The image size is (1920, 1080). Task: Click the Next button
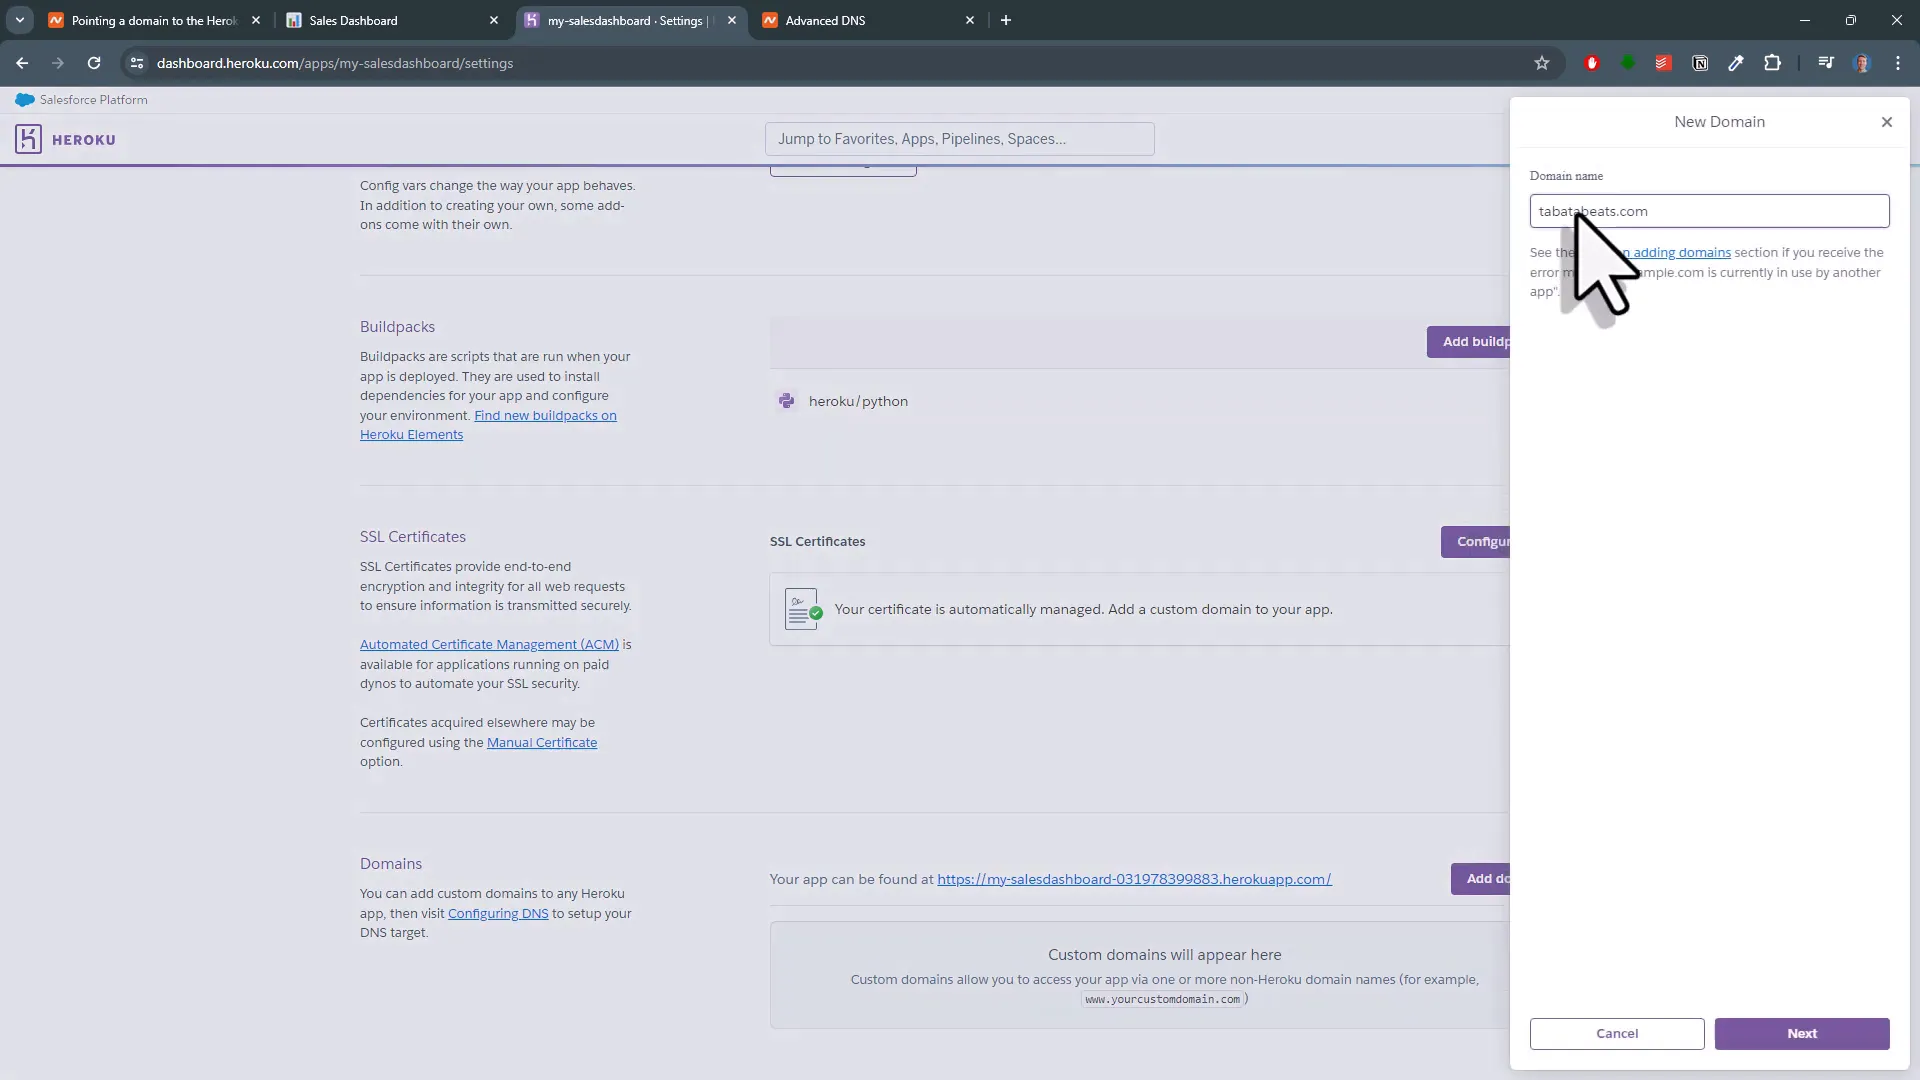(1801, 1033)
